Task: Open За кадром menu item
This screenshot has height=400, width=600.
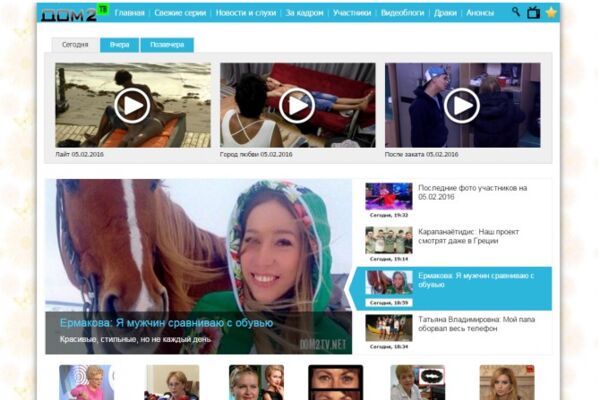Action: (305, 13)
